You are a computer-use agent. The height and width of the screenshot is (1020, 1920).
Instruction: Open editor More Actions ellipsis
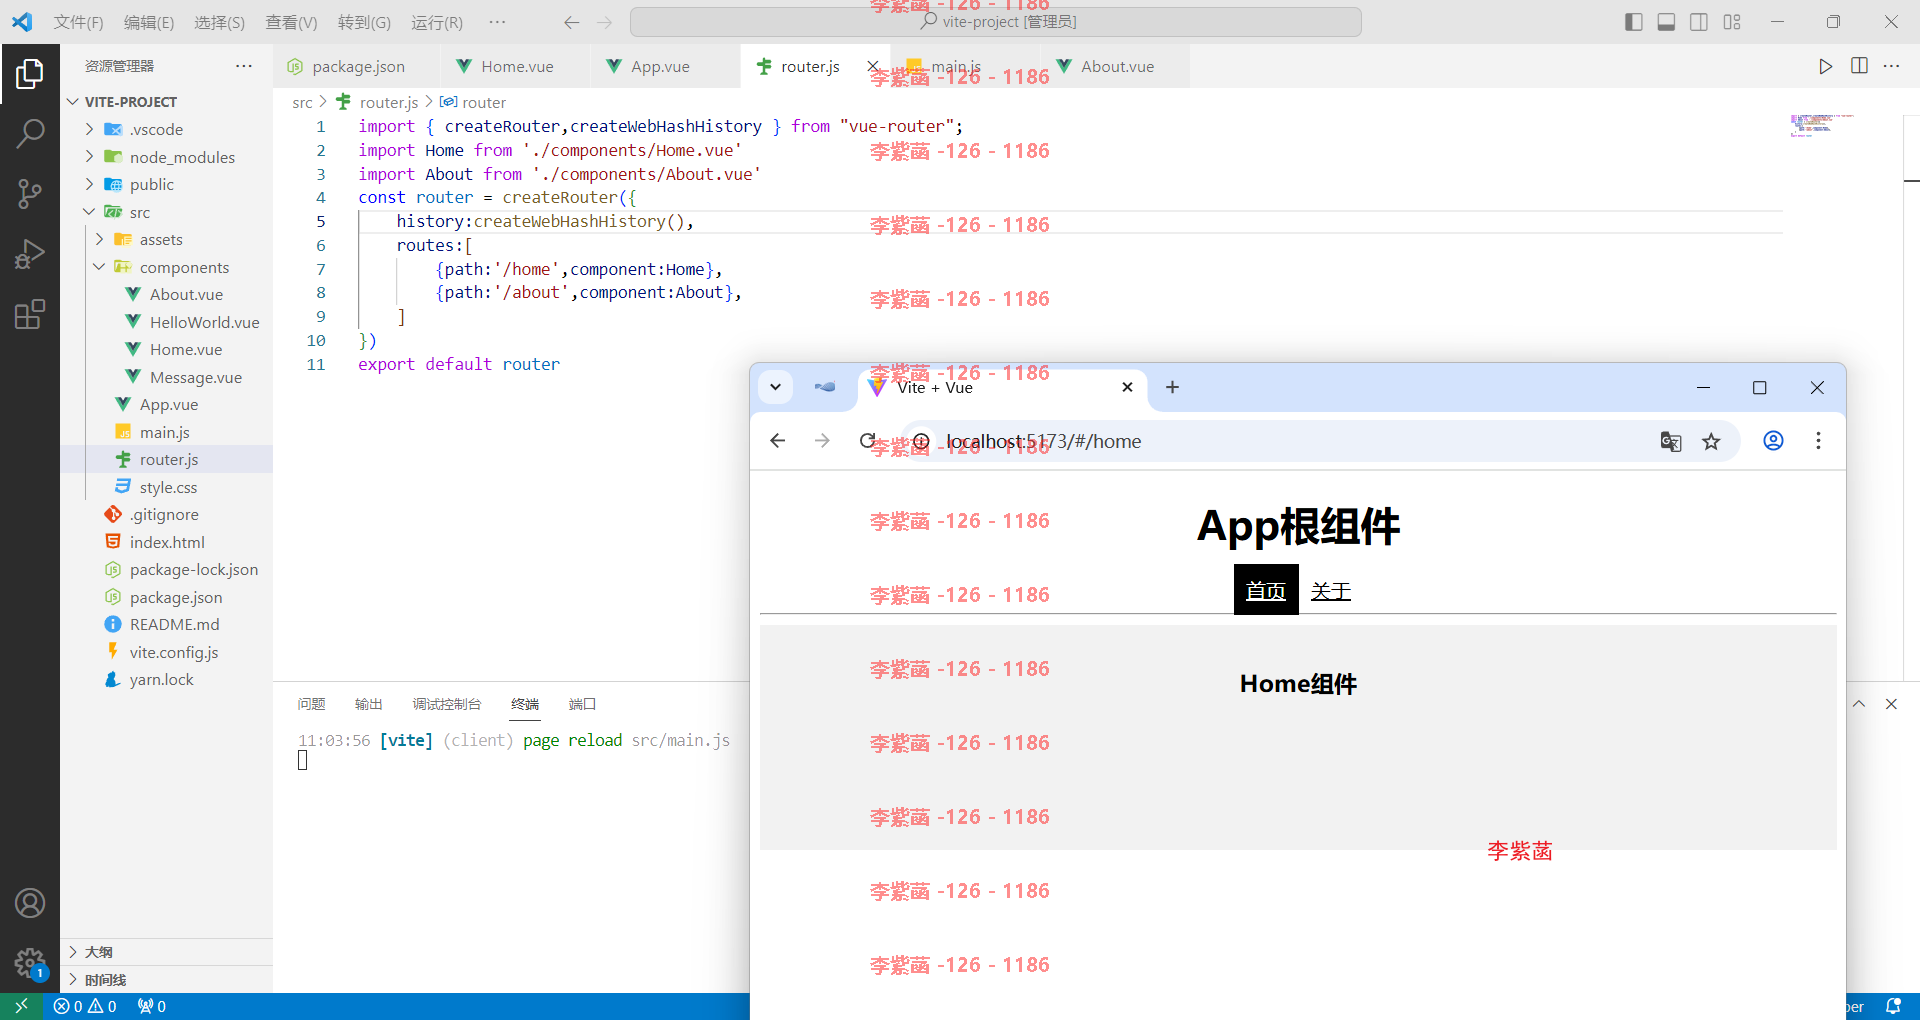tap(1892, 66)
